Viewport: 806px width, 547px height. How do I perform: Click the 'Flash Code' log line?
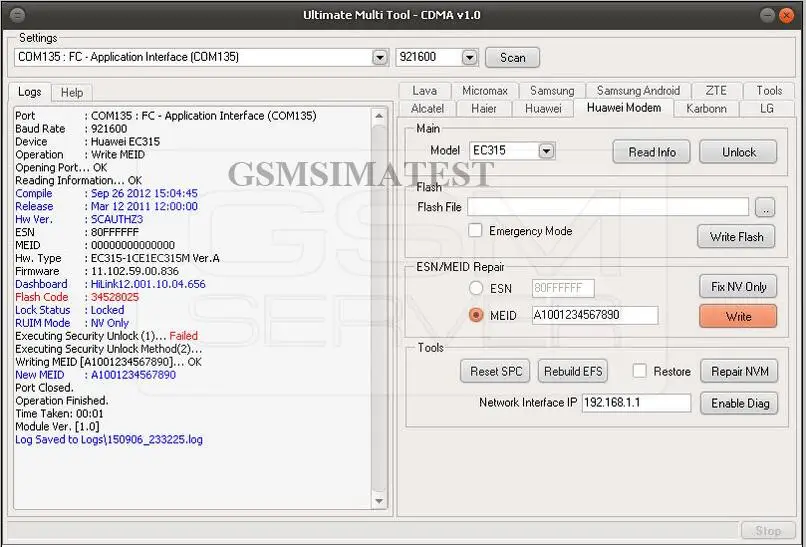[x=77, y=297]
